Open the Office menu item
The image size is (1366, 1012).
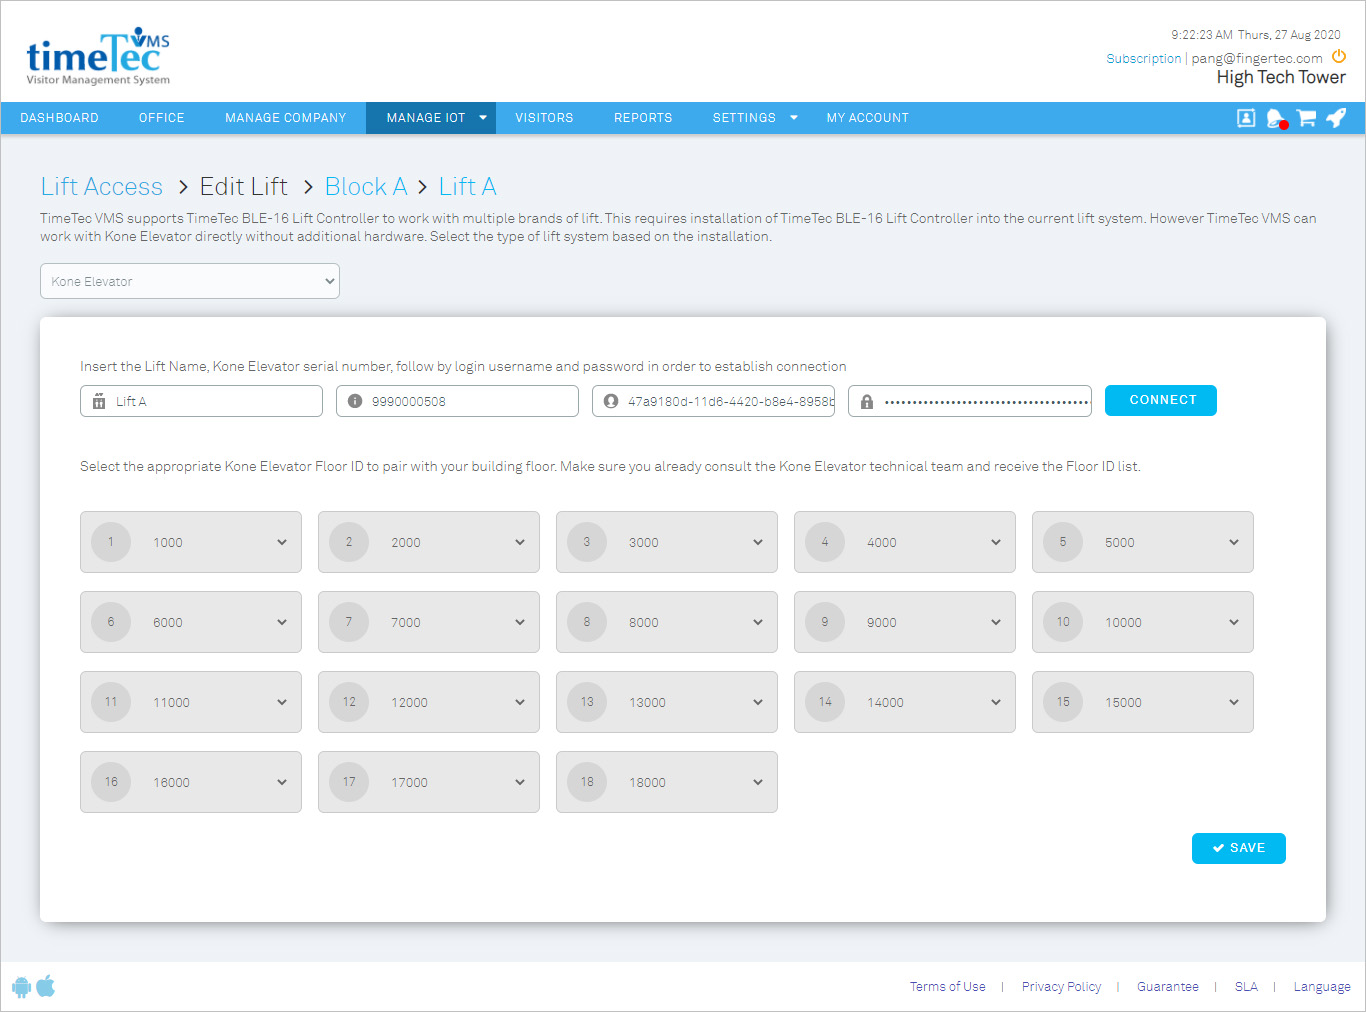162,118
